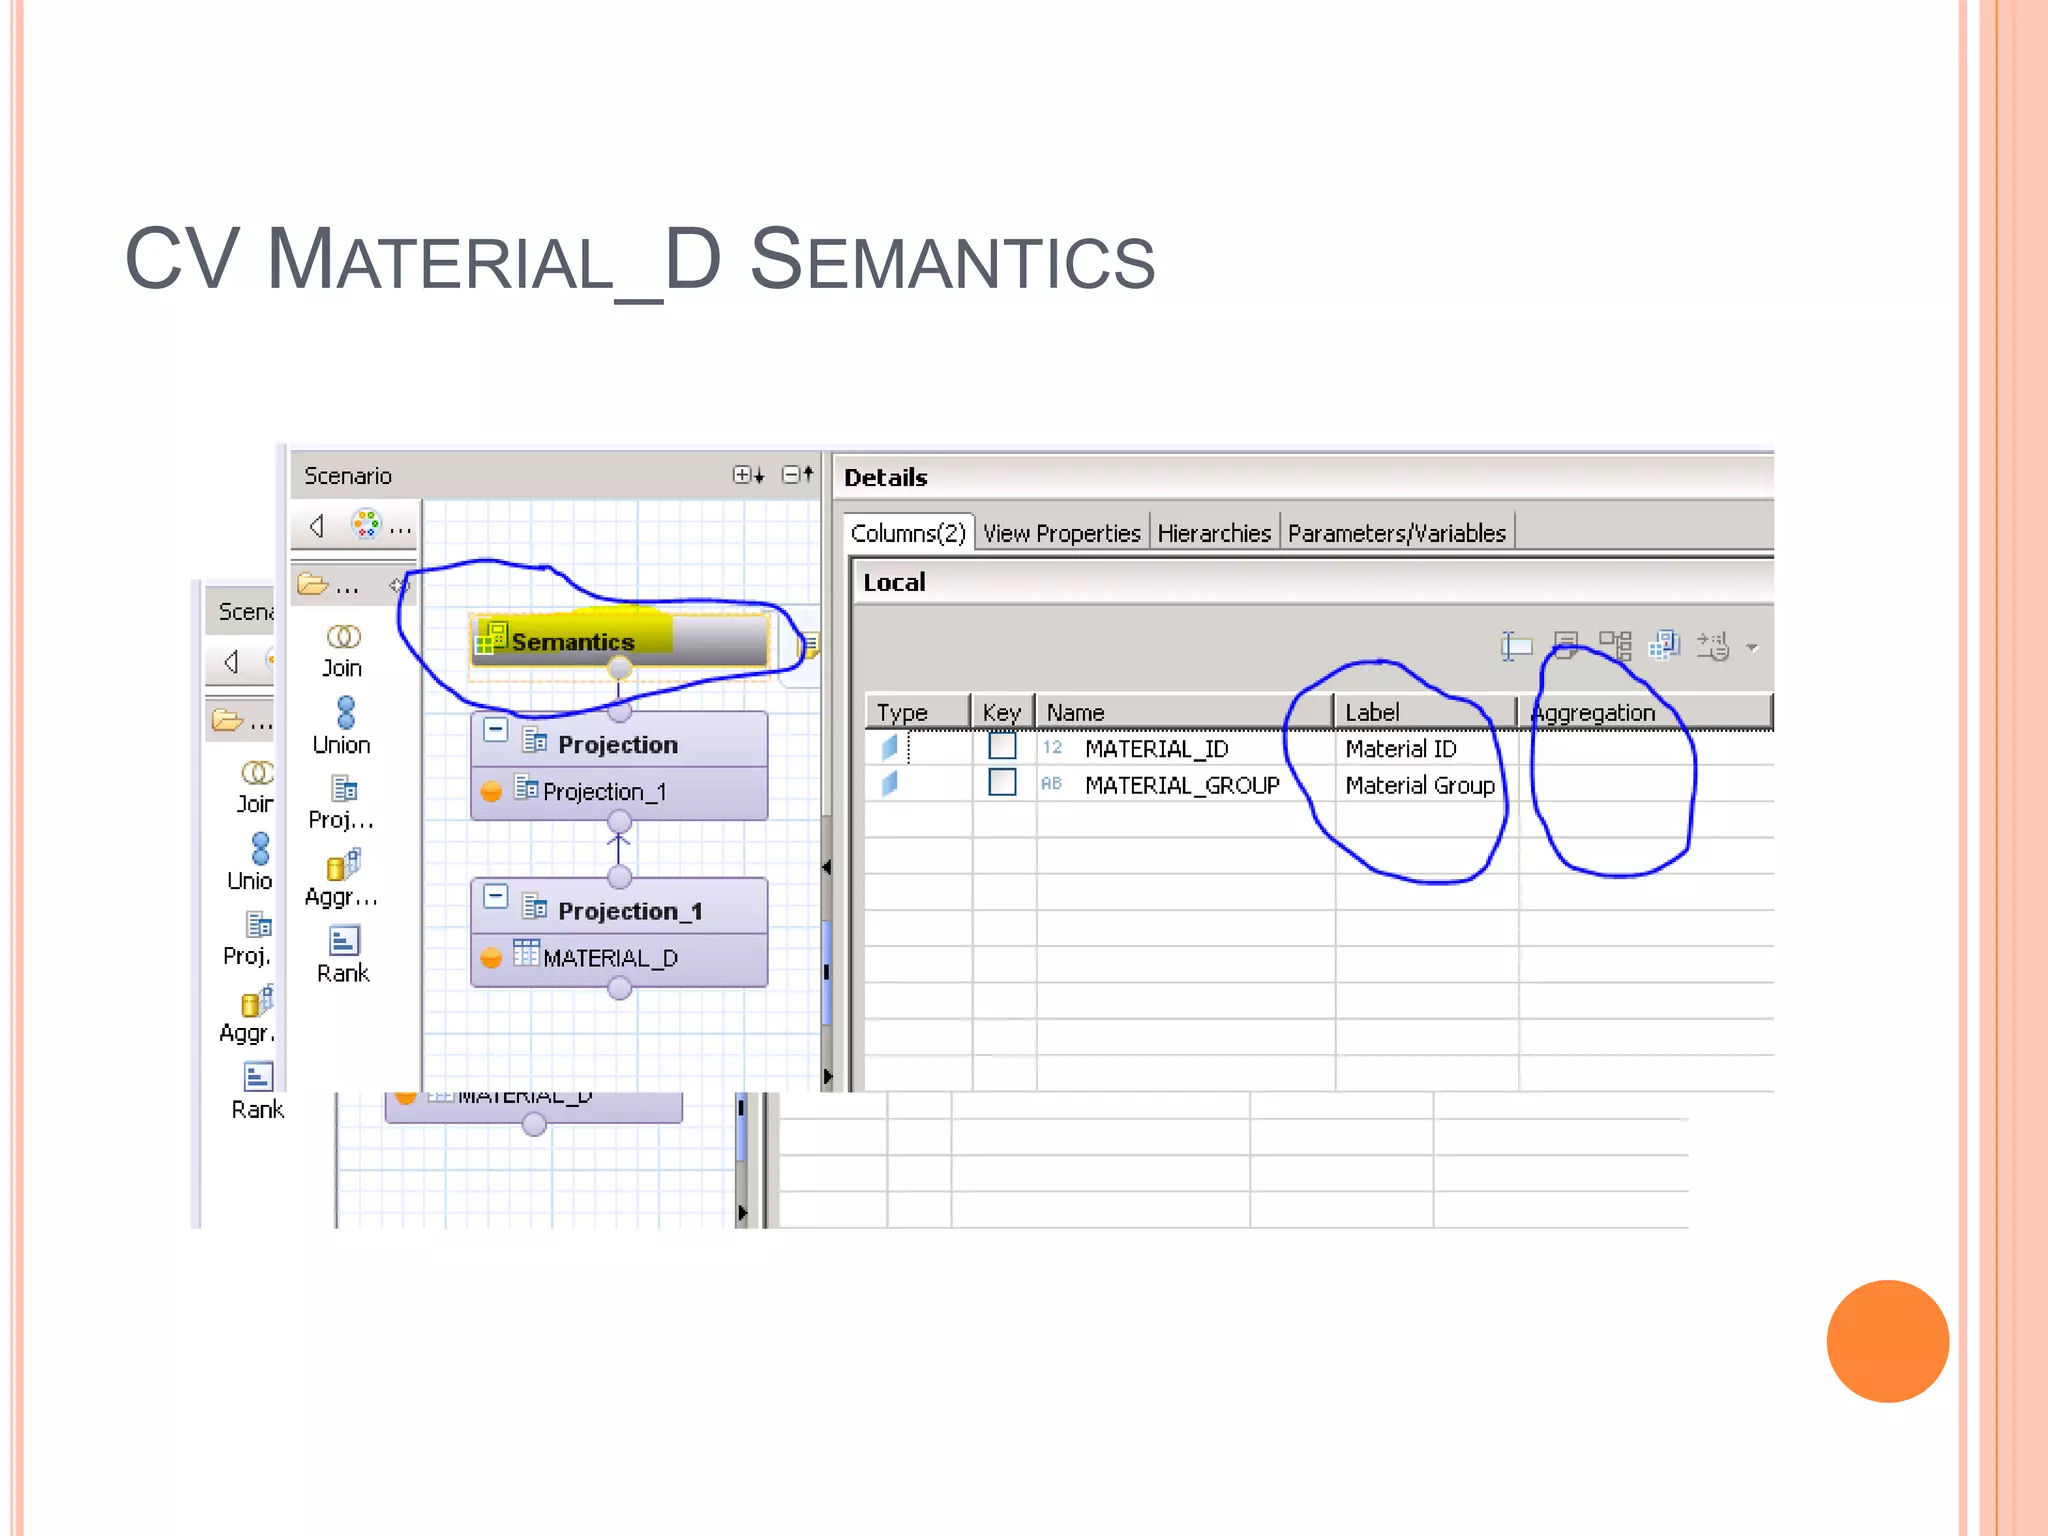
Task: Click the attribute type icon for MATERIAL_ID
Action: coord(890,747)
